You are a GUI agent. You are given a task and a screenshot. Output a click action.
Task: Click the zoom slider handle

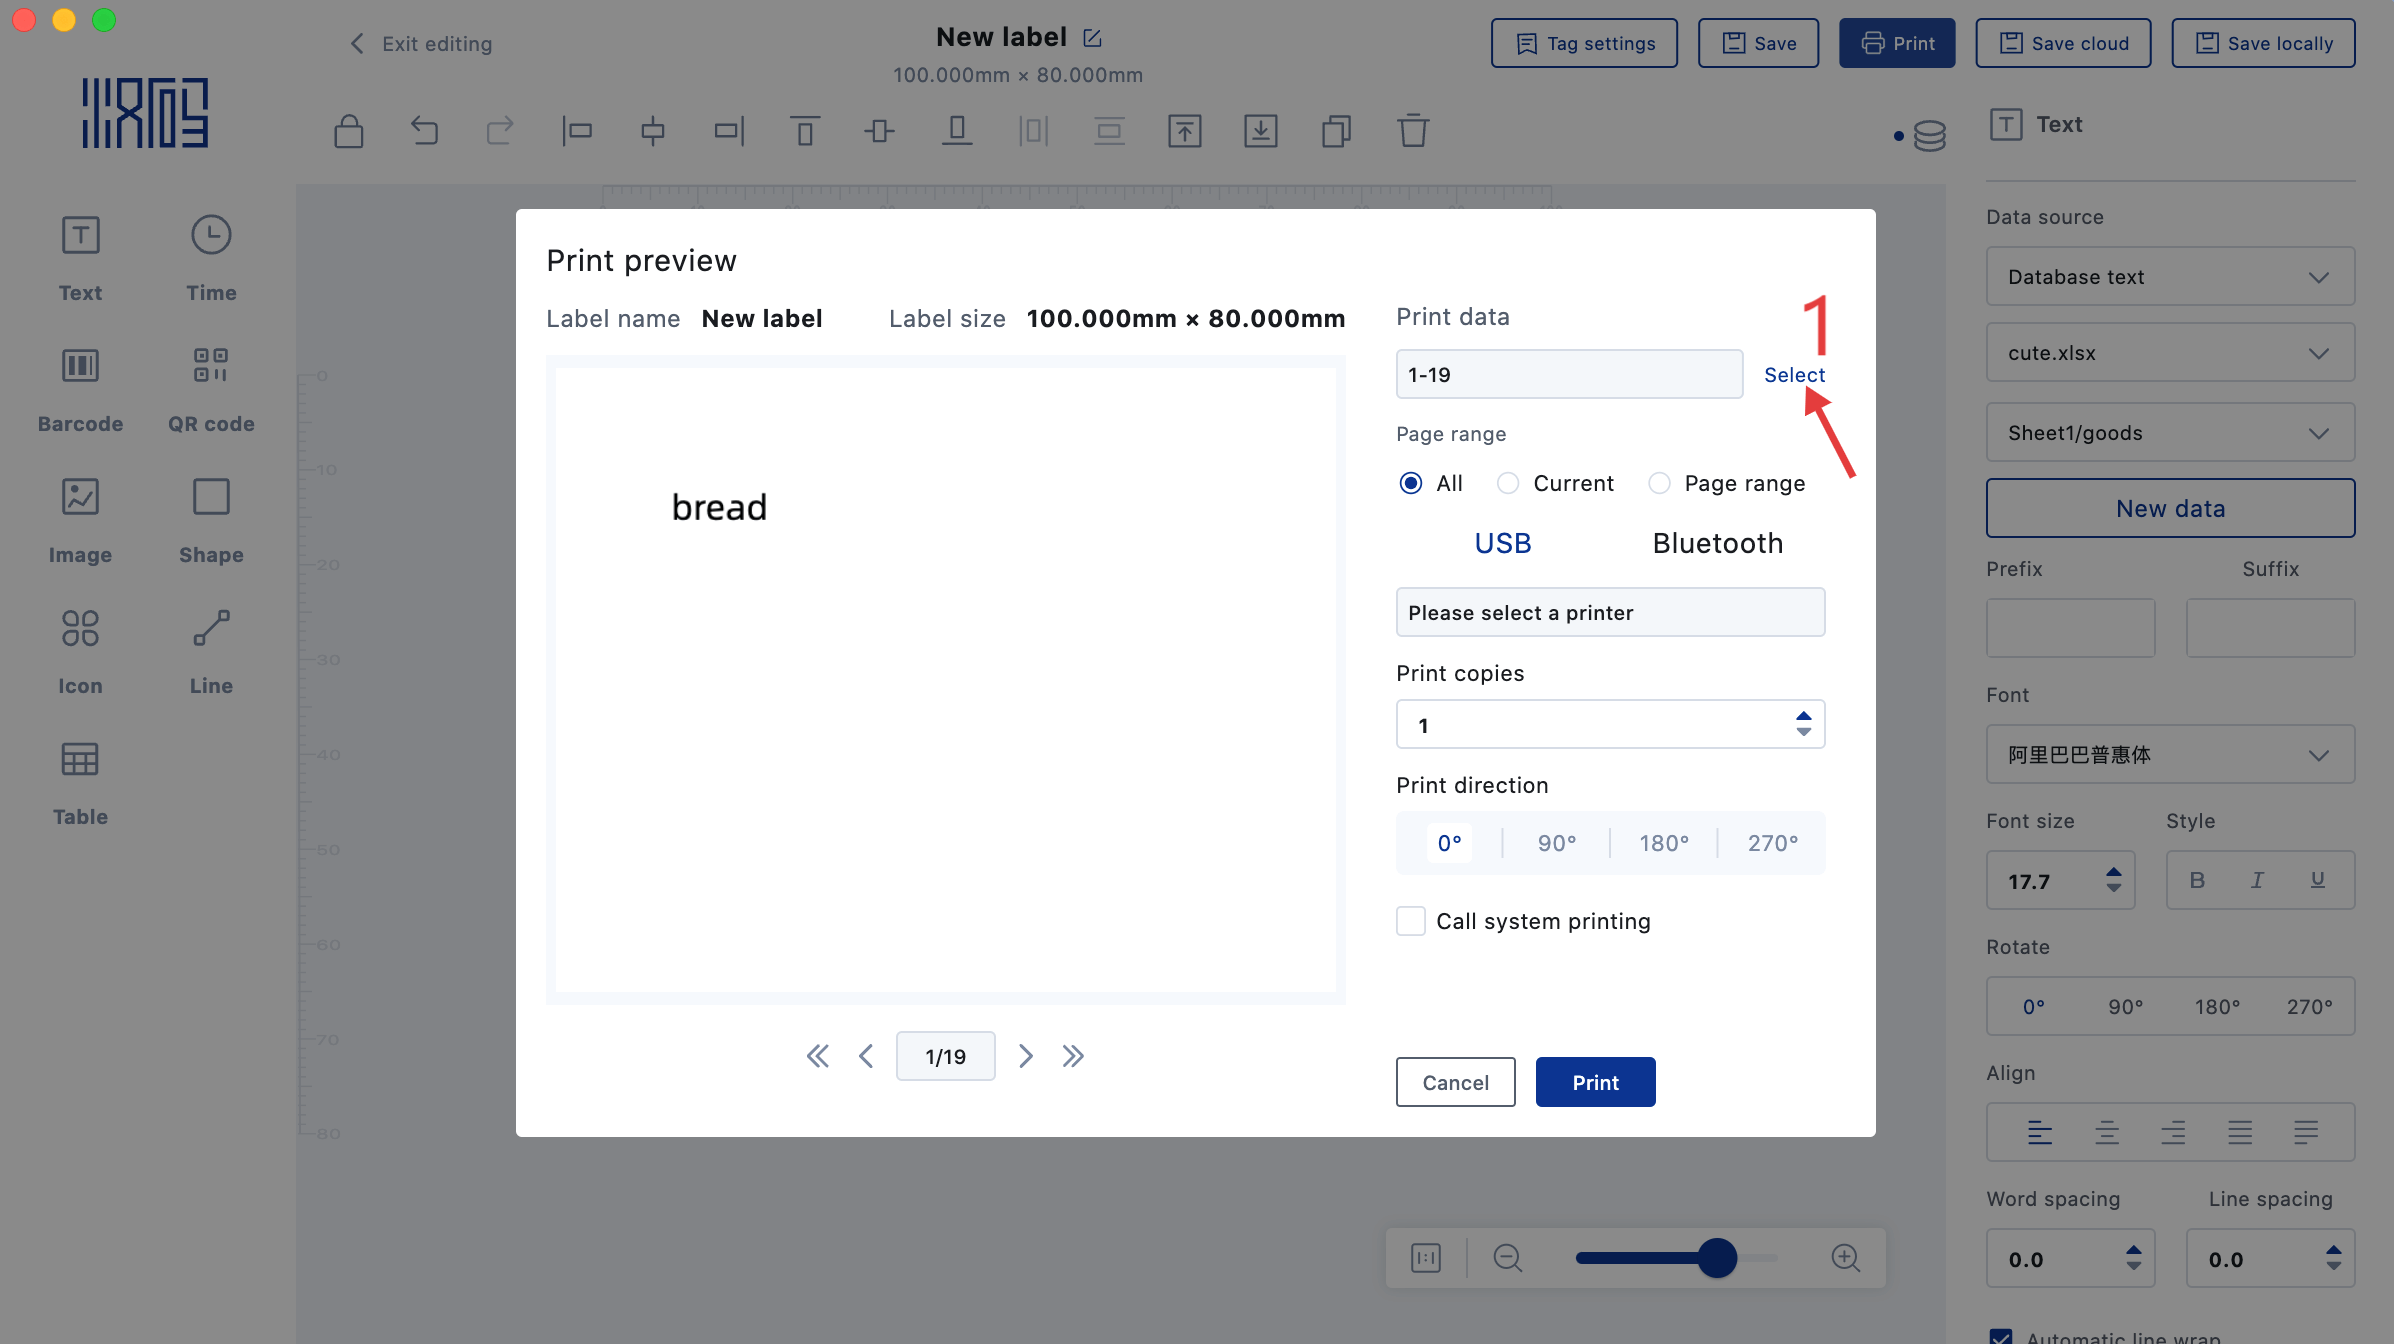click(x=1717, y=1258)
